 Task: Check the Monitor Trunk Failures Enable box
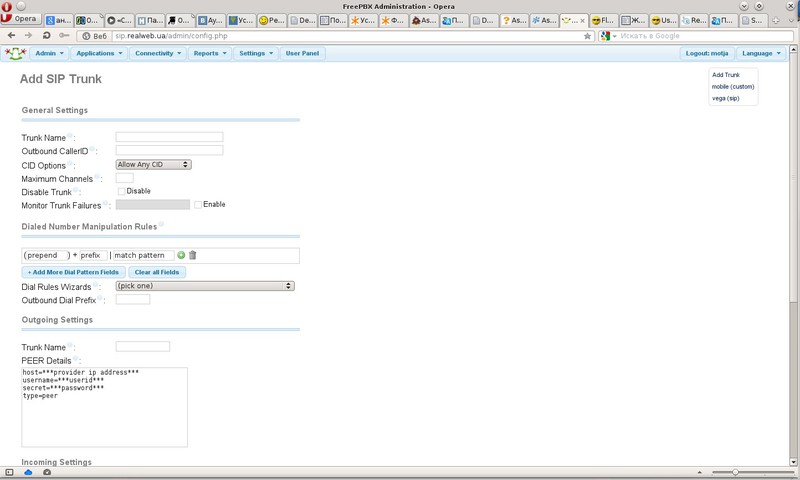click(x=198, y=204)
